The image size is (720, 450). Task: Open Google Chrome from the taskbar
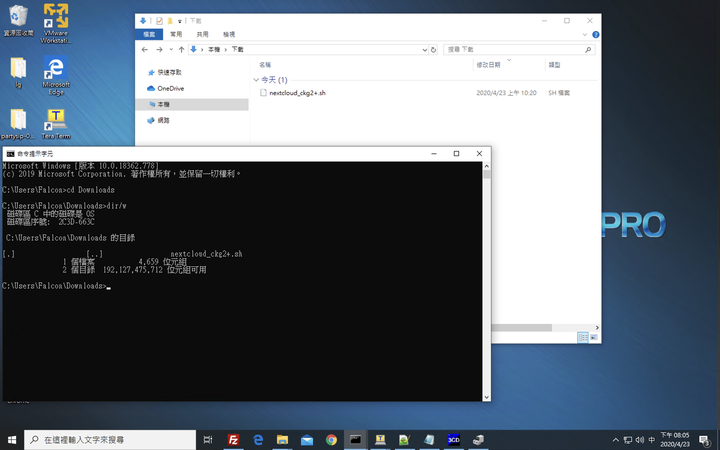[x=331, y=440]
